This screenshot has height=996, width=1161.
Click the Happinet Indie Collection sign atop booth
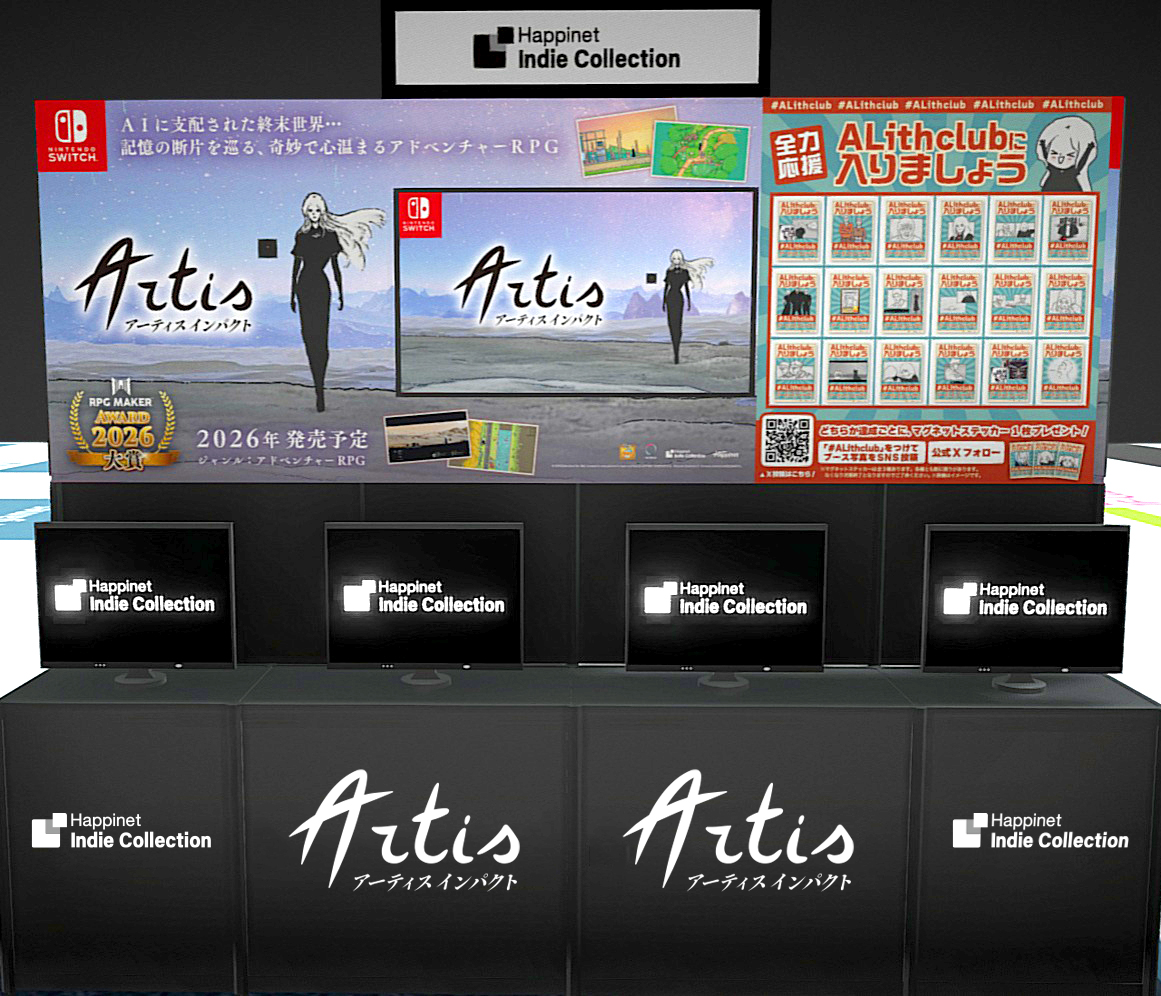577,47
